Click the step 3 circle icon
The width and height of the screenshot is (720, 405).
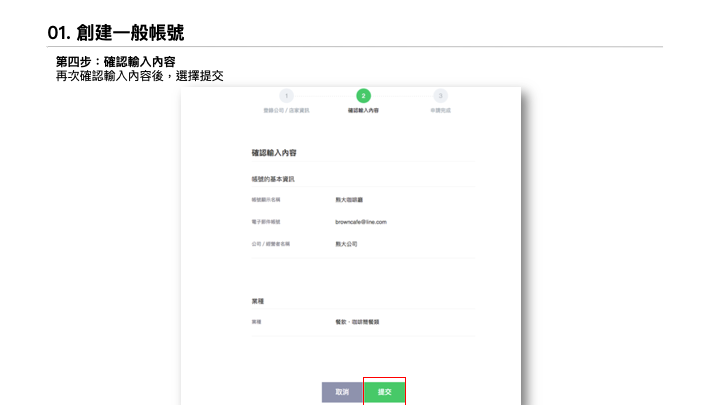pyautogui.click(x=440, y=96)
